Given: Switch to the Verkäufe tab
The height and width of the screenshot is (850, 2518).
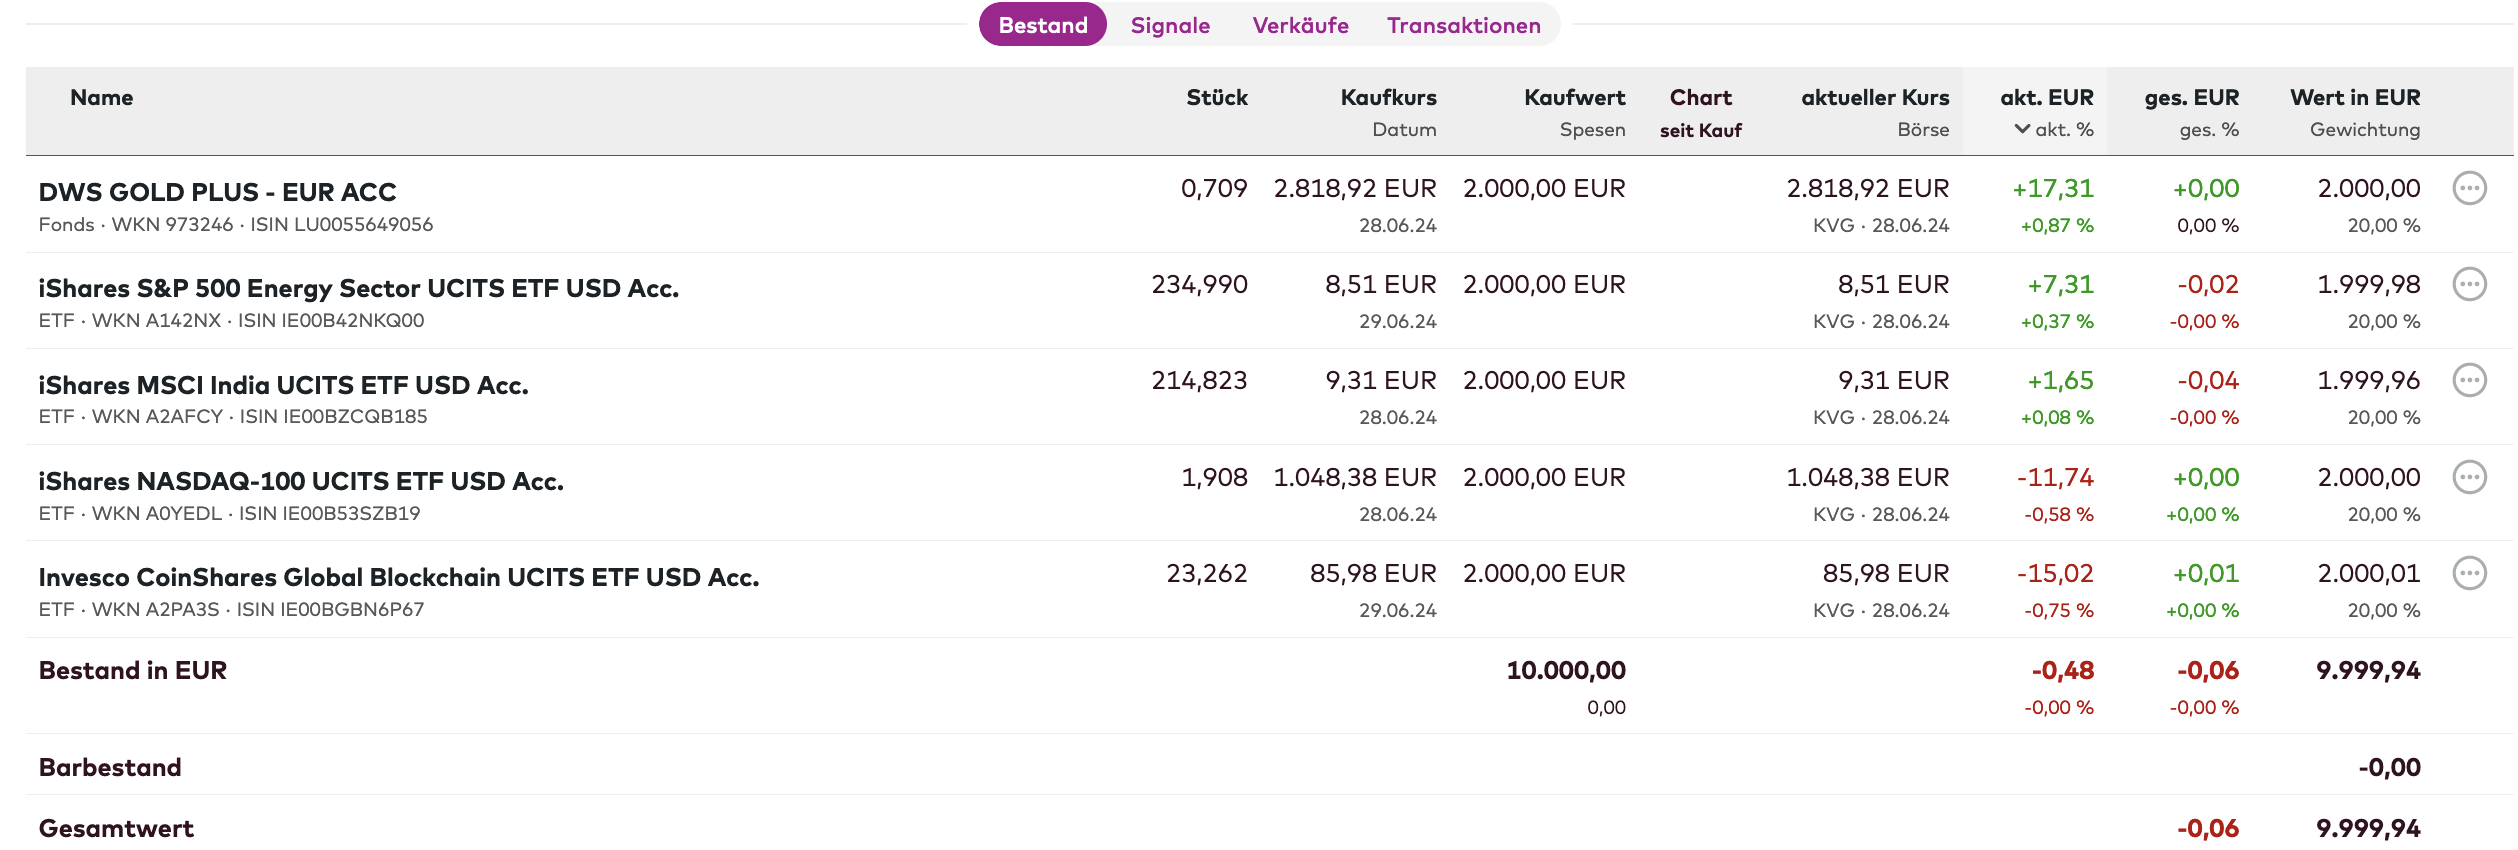Looking at the screenshot, I should click(1300, 25).
